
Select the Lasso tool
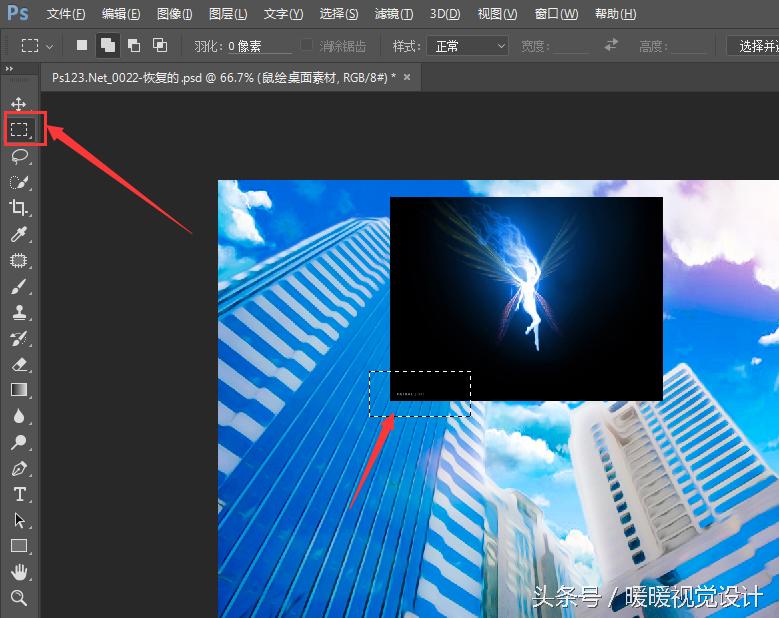(x=19, y=156)
